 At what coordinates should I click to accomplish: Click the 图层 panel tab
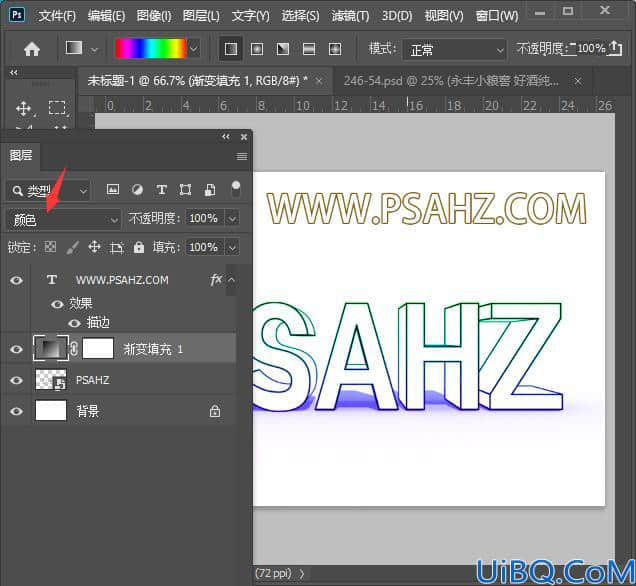pyautogui.click(x=21, y=155)
